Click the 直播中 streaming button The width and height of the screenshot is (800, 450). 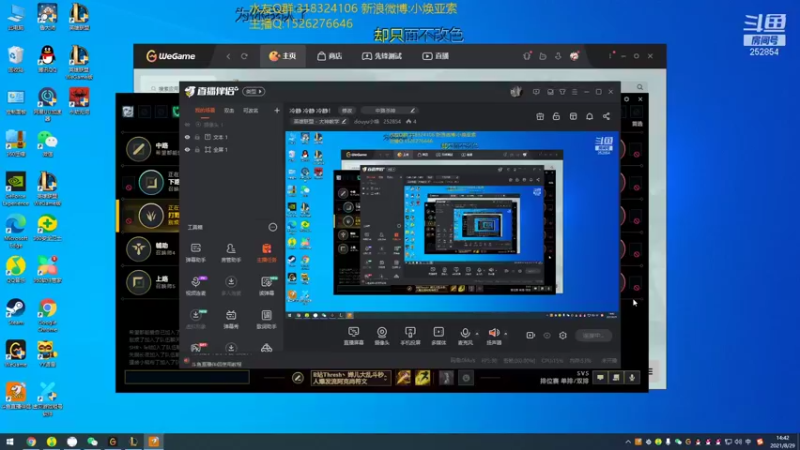[593, 336]
